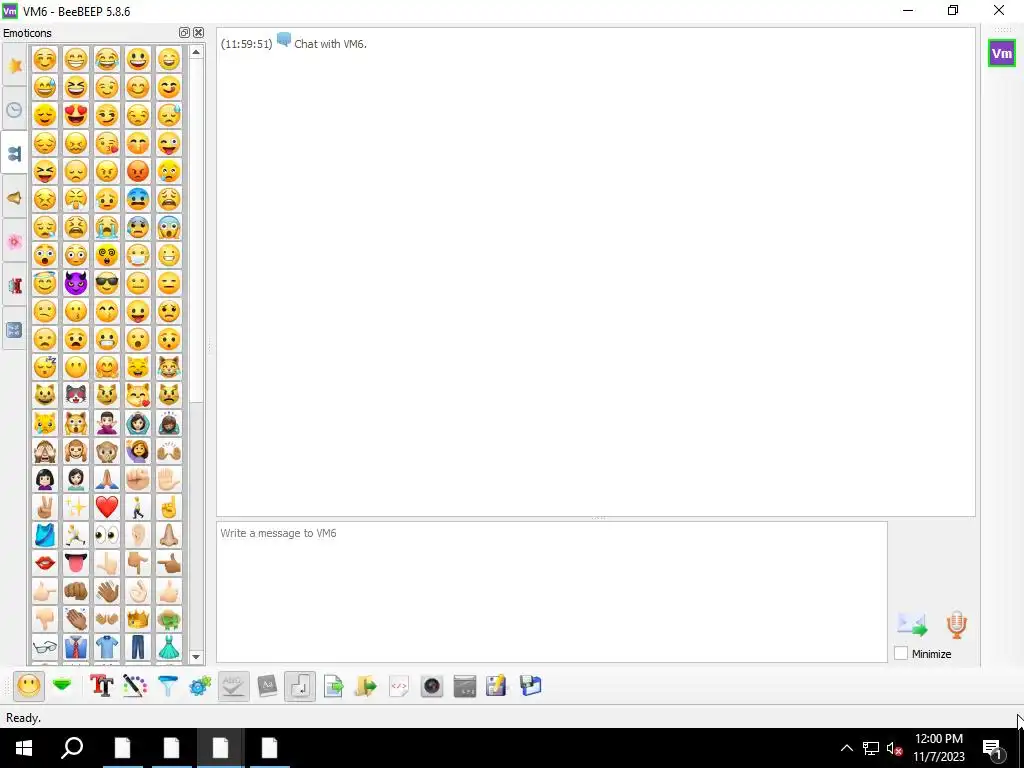This screenshot has height=768, width=1024.
Task: Insert the heart eyes emoji
Action: (x=76, y=115)
